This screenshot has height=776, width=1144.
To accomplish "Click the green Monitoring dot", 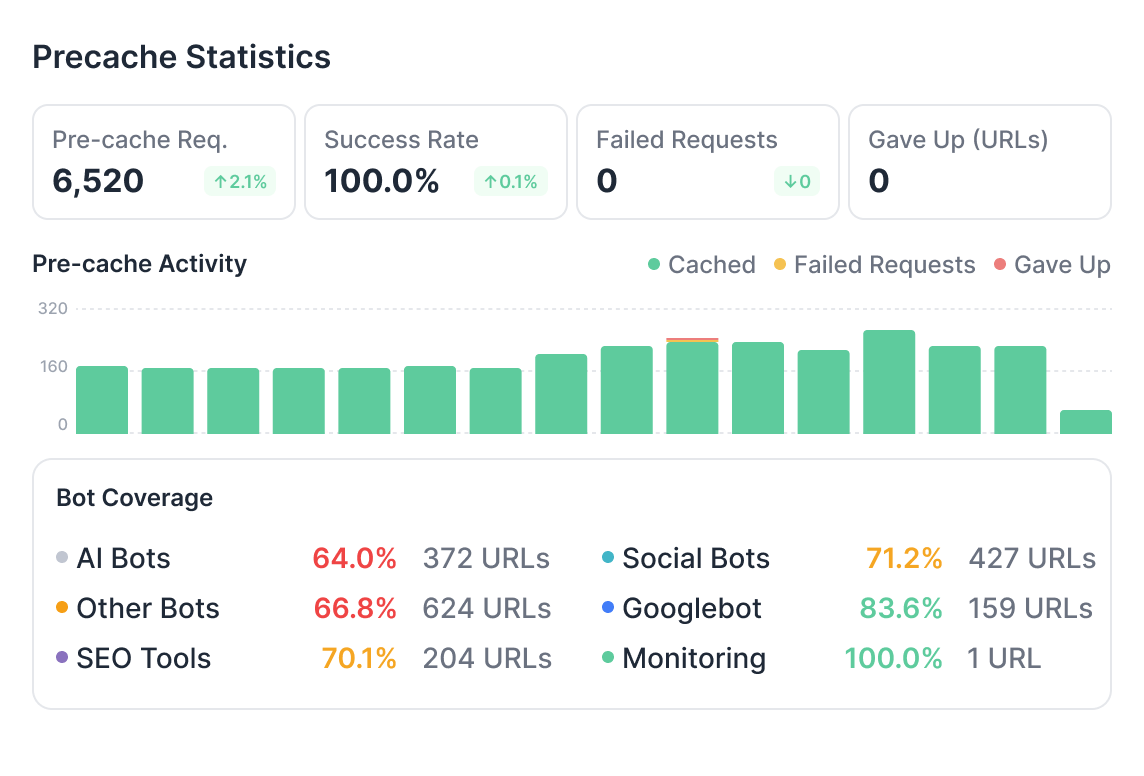I will coord(608,657).
